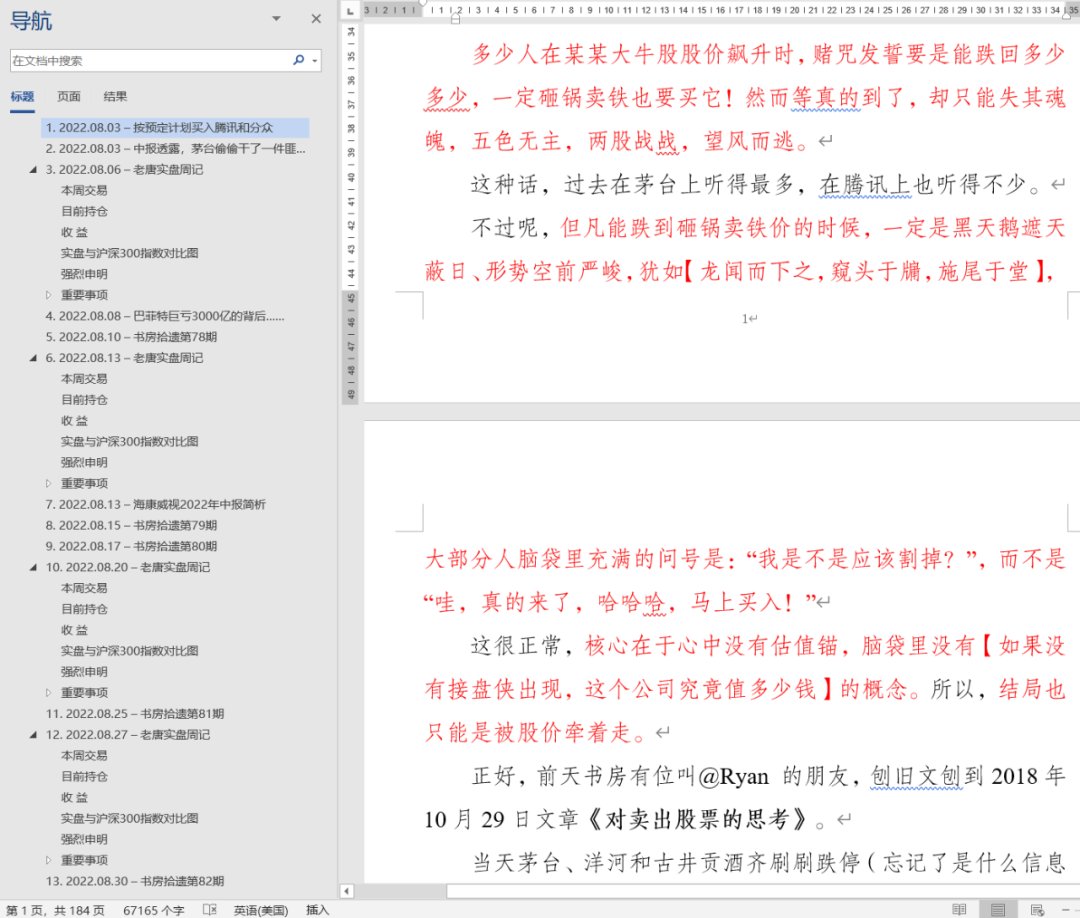Collapse heading 10. 2022.08.20 老唐实盘周记
1080x918 pixels.
[33, 567]
